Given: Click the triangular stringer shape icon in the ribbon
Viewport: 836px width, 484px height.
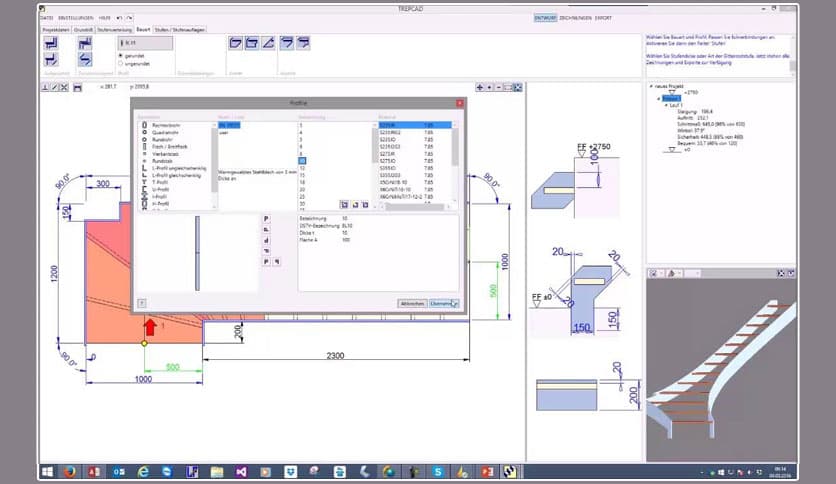Looking at the screenshot, I should pyautogui.click(x=268, y=43).
